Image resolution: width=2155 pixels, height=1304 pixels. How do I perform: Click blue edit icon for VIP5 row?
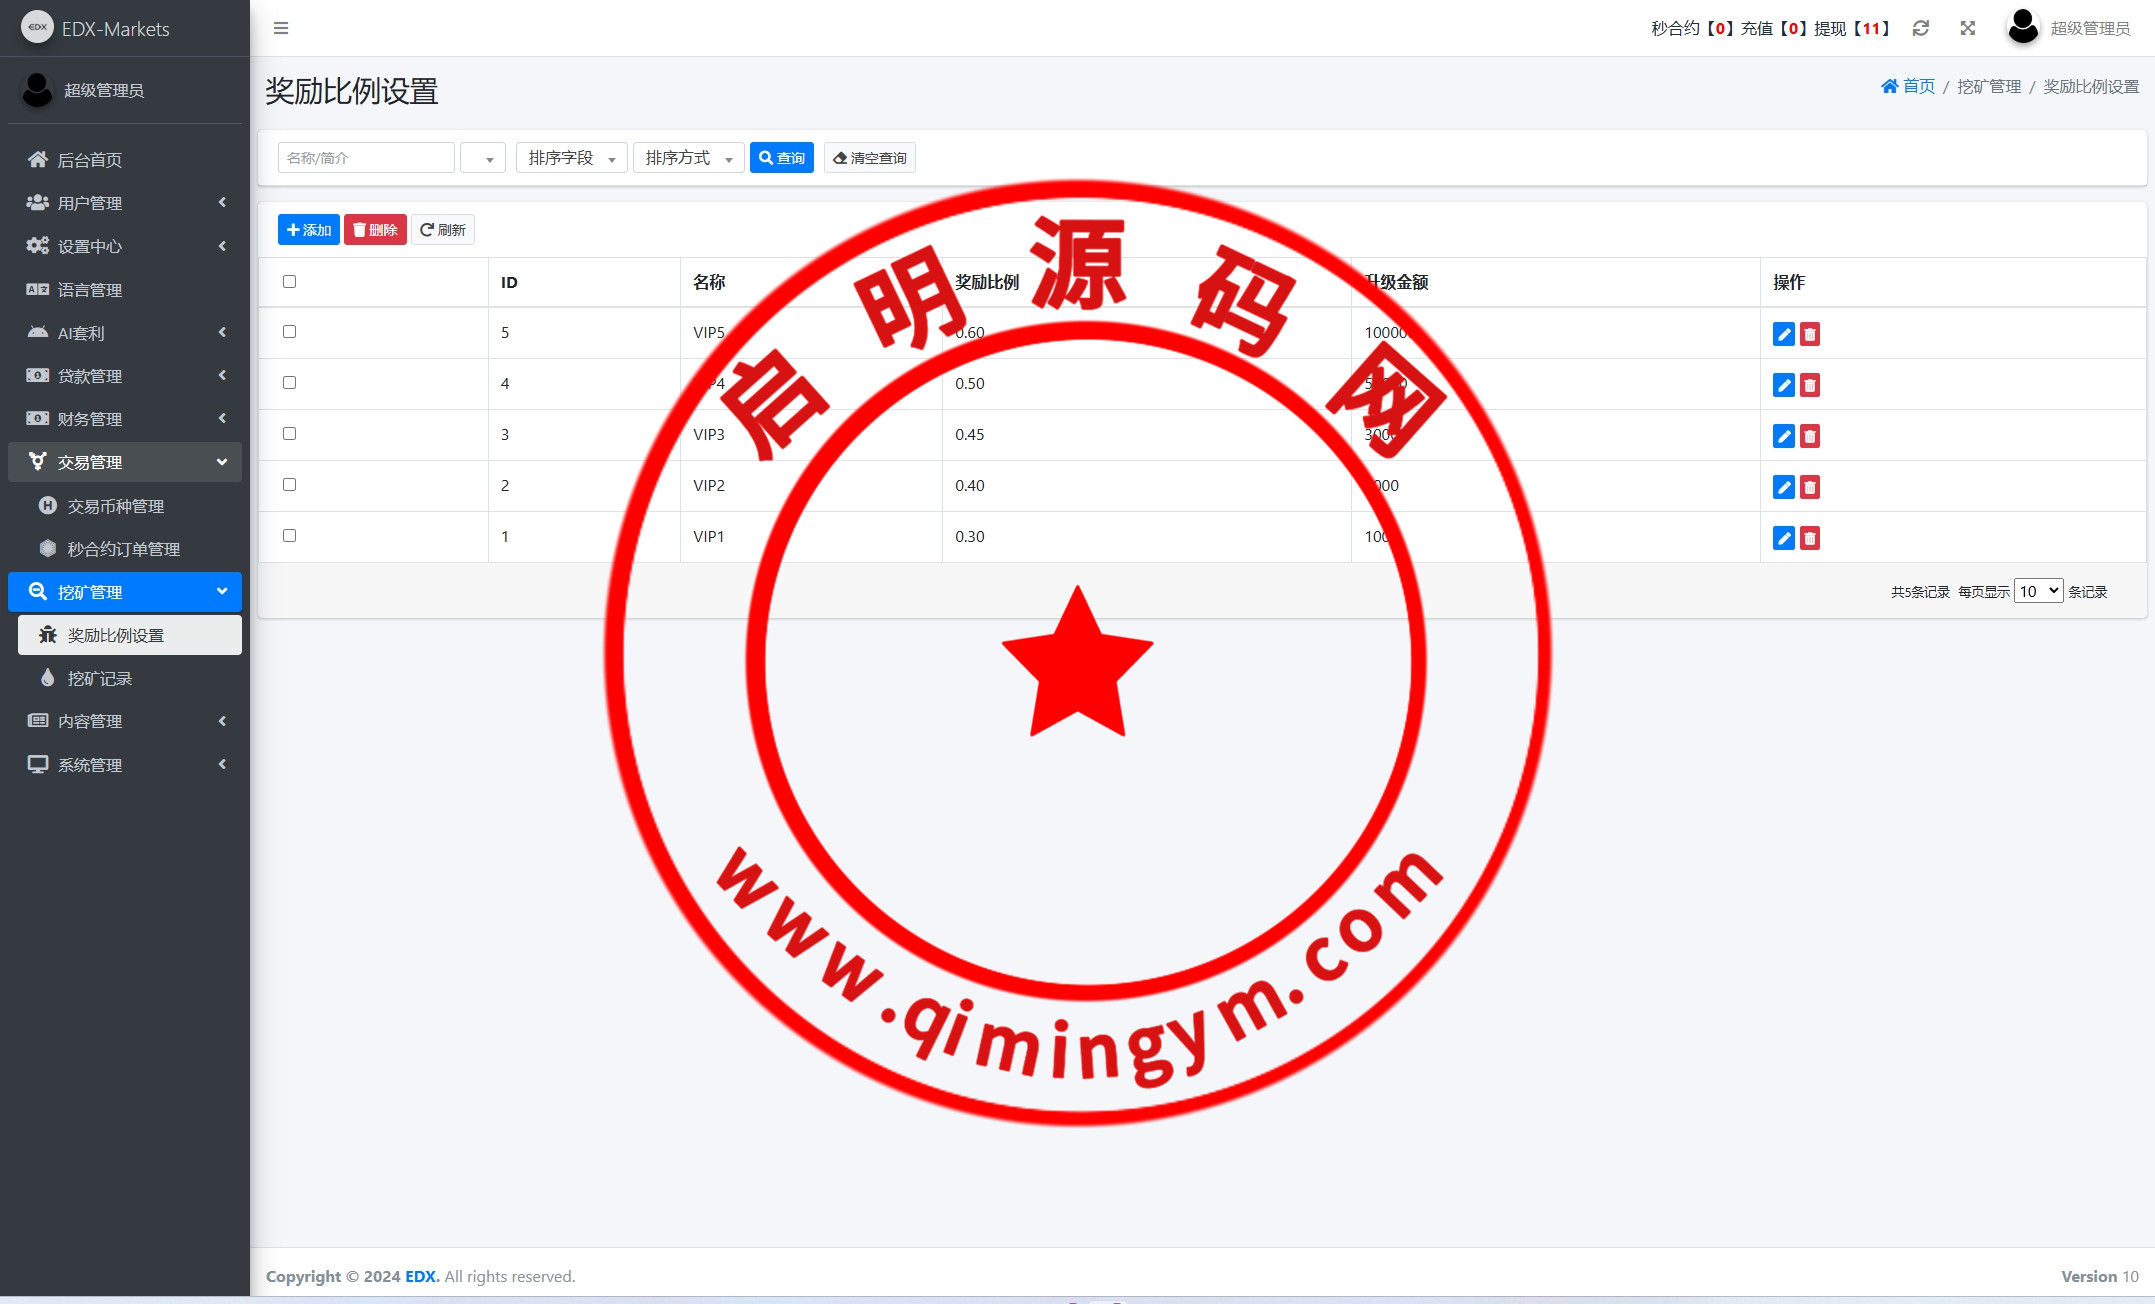coord(1783,334)
